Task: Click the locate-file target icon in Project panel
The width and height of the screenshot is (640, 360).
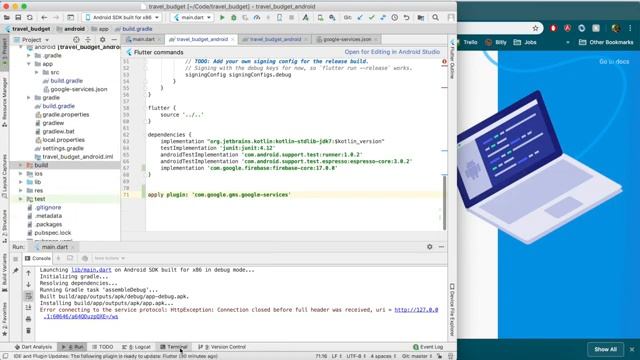Action: pyautogui.click(x=76, y=40)
